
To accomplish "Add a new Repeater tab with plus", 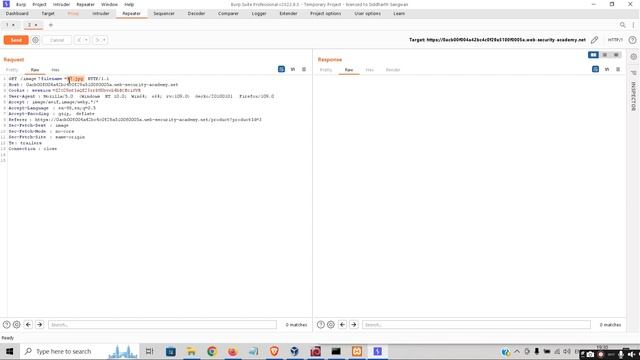I will tap(51, 25).
